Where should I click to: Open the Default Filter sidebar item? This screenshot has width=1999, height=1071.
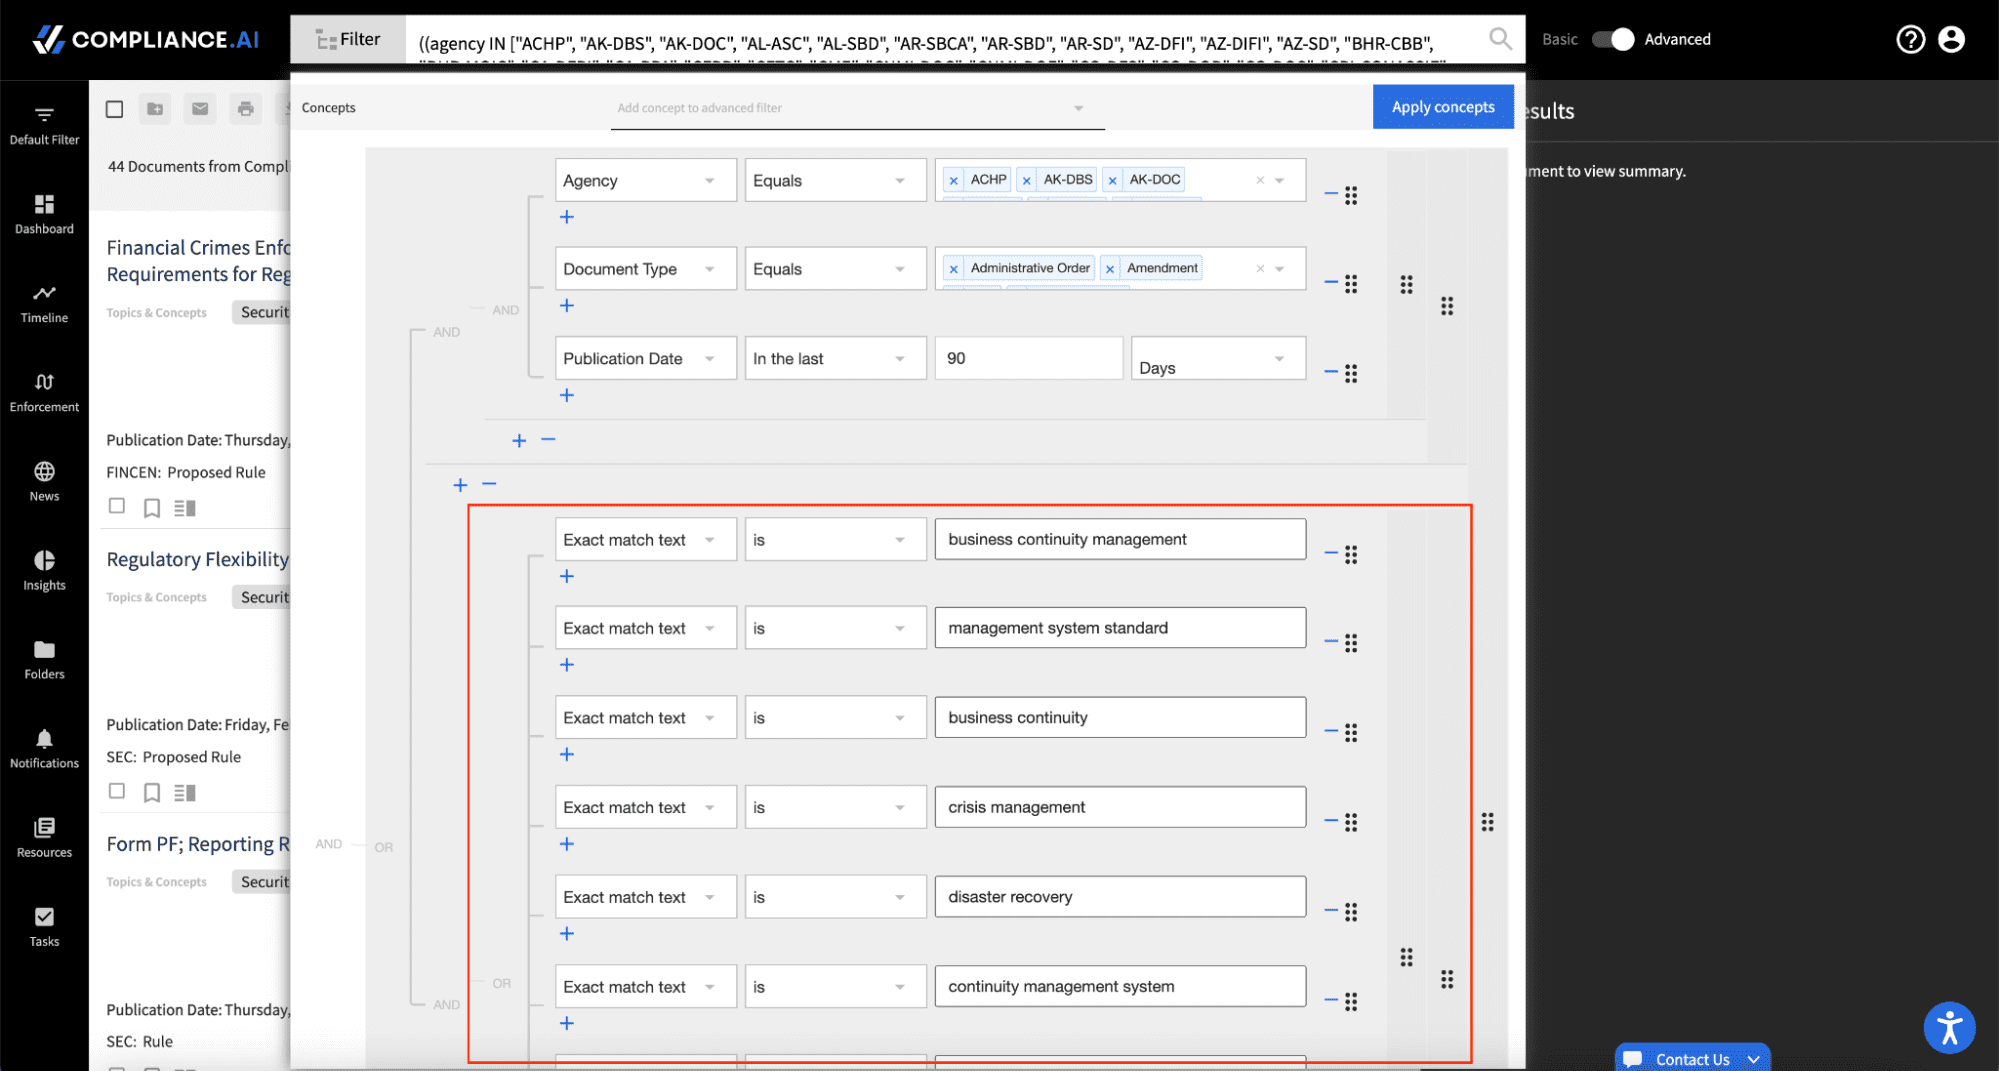(x=44, y=126)
